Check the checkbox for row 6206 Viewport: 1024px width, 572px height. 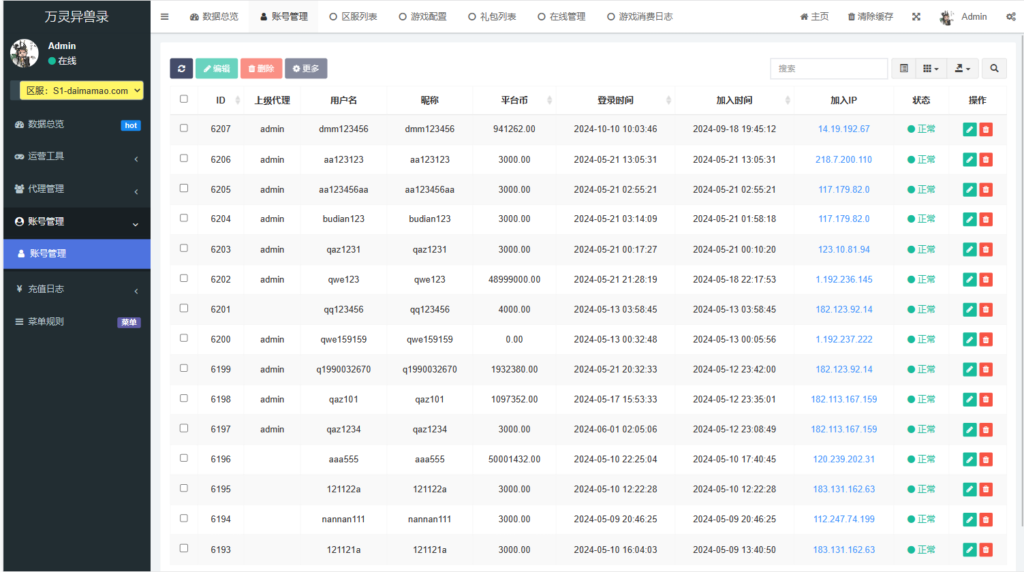[x=184, y=159]
